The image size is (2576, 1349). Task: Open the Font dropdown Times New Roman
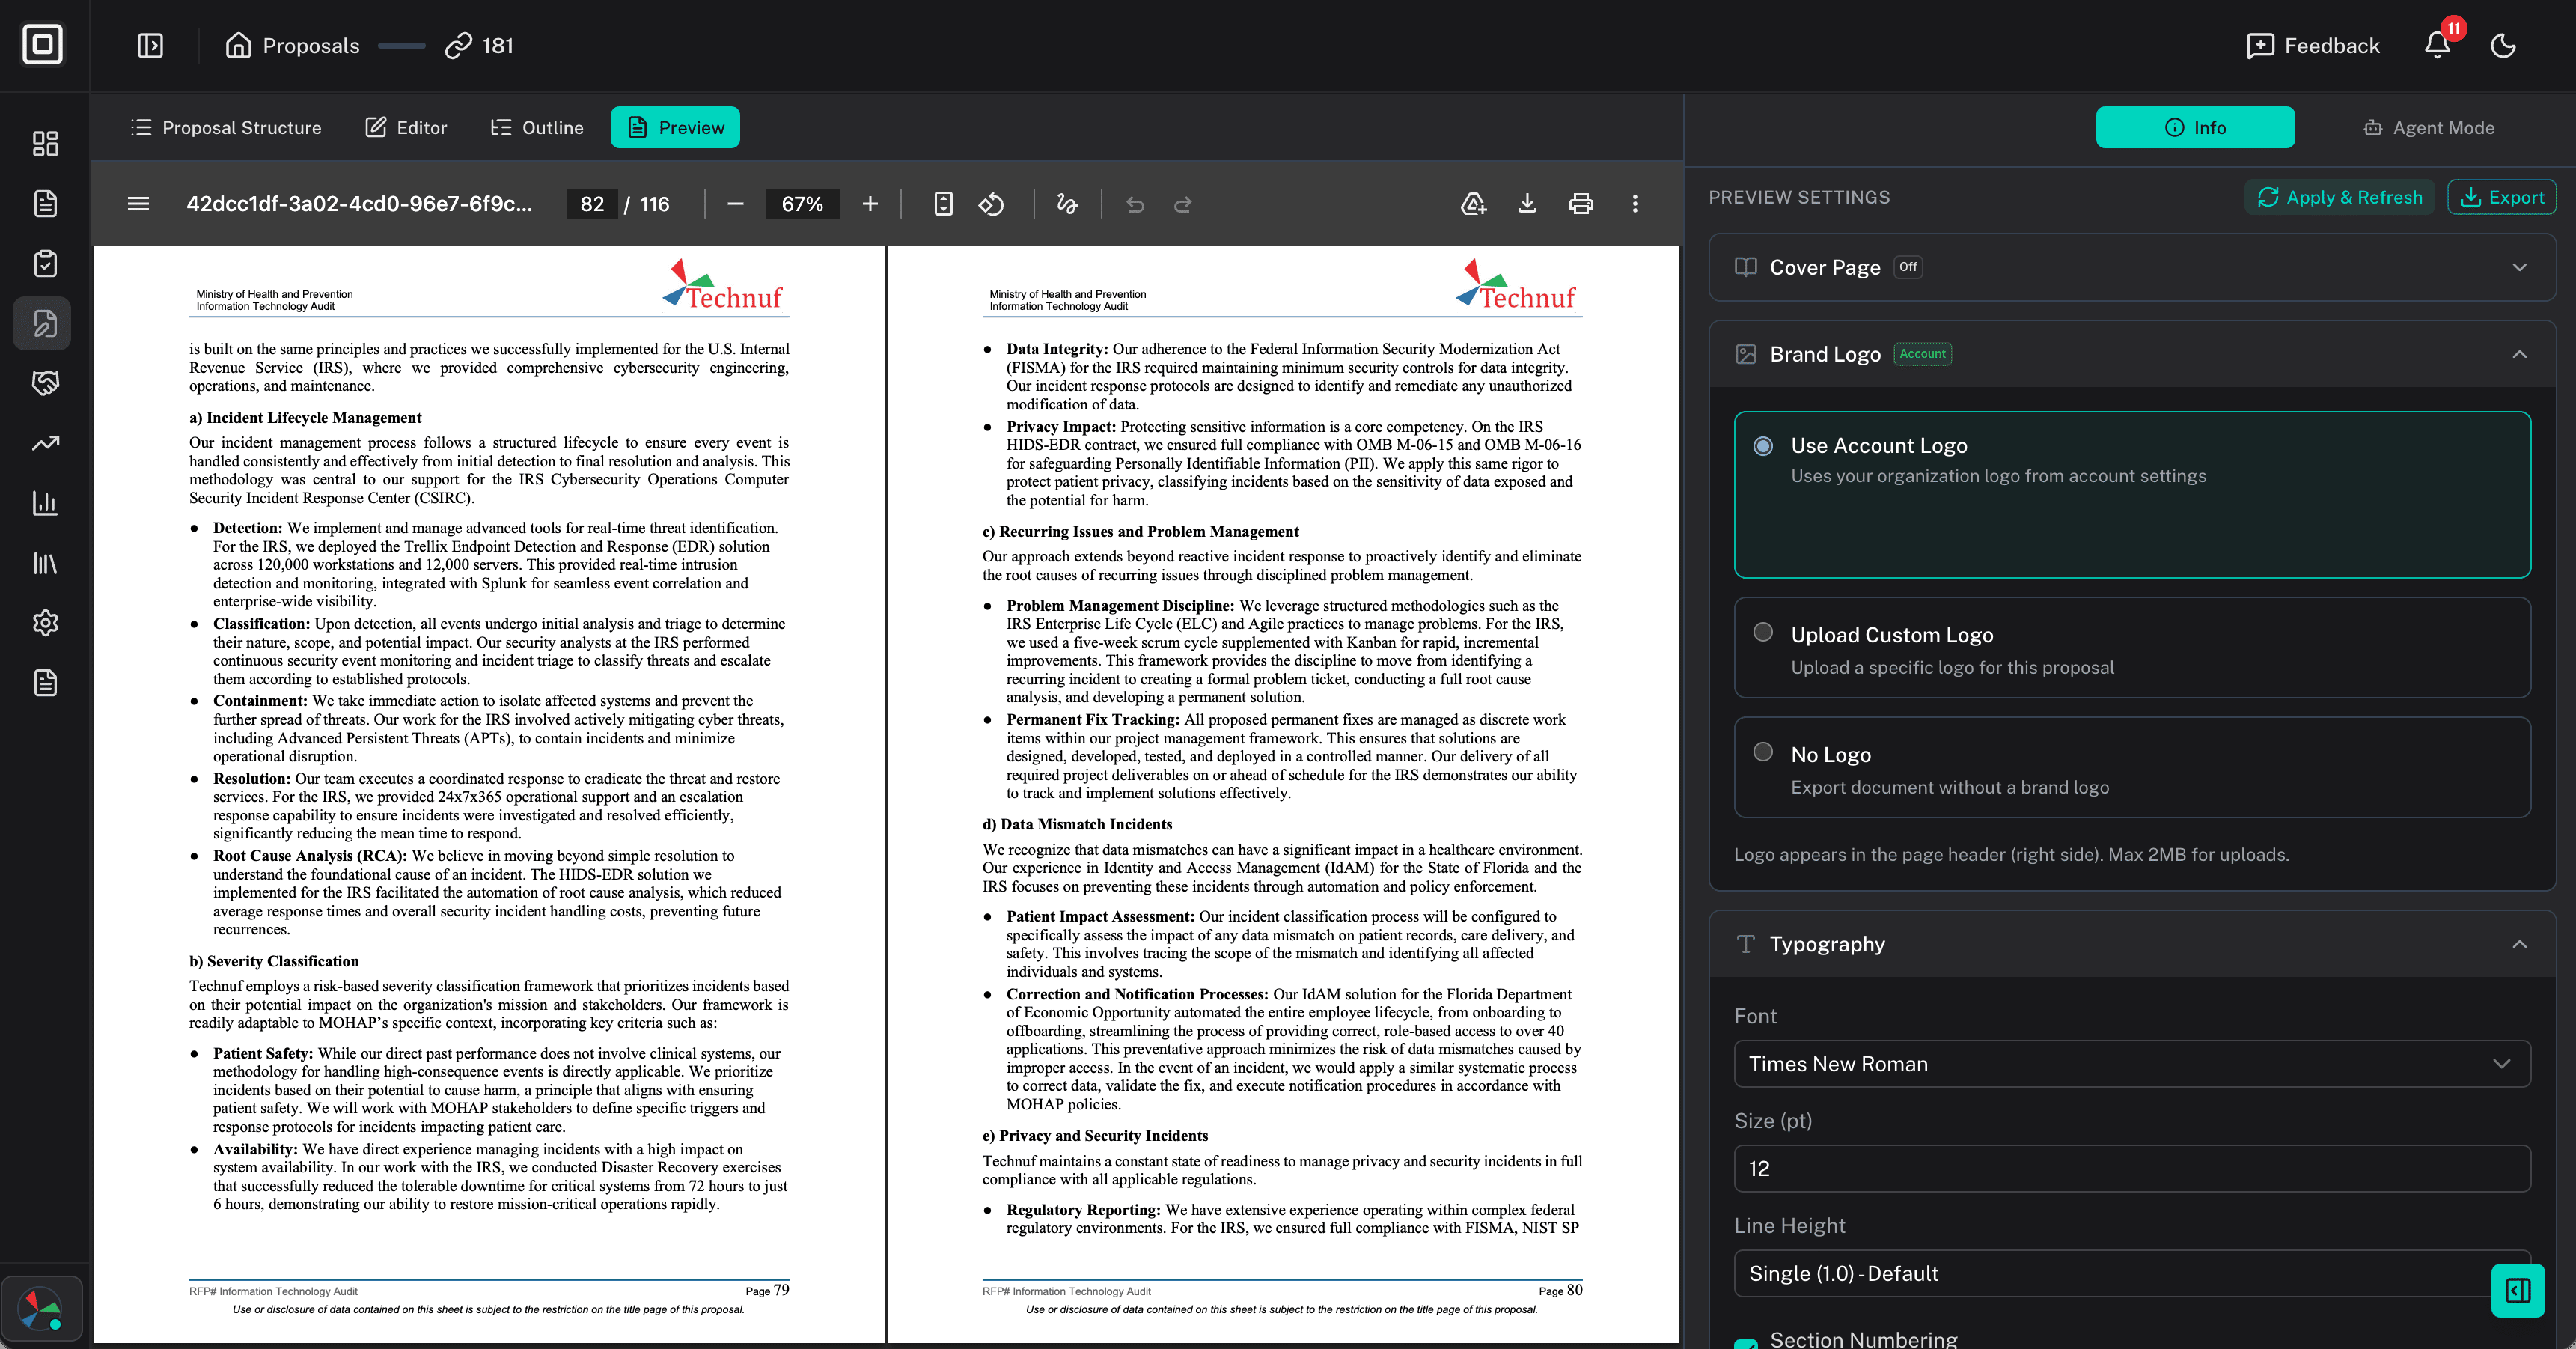2131,1064
